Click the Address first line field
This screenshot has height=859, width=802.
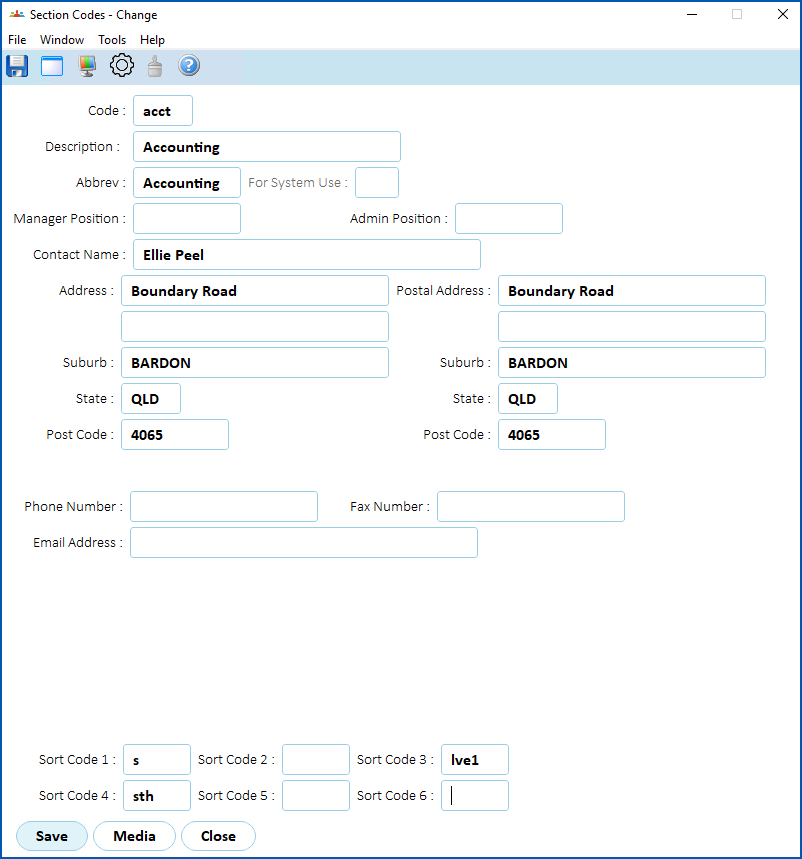click(x=255, y=291)
